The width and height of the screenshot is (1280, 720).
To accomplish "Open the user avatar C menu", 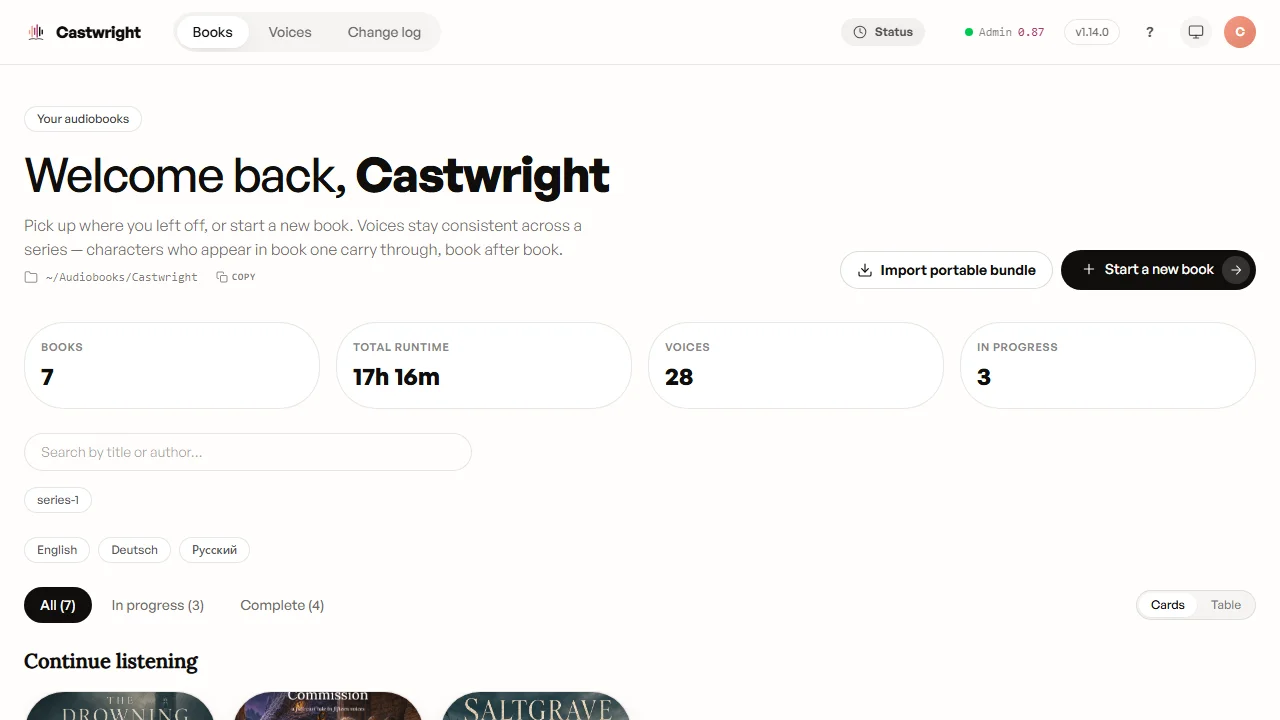I will (x=1240, y=32).
